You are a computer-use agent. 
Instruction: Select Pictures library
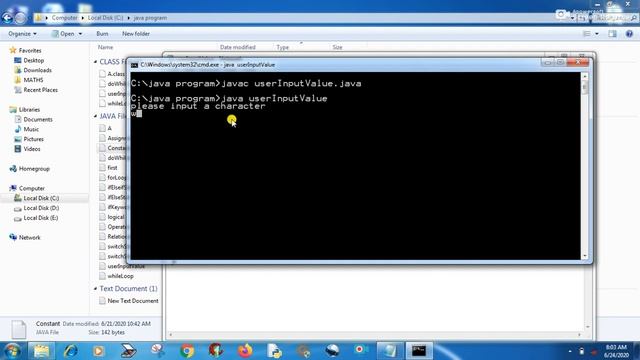33,139
